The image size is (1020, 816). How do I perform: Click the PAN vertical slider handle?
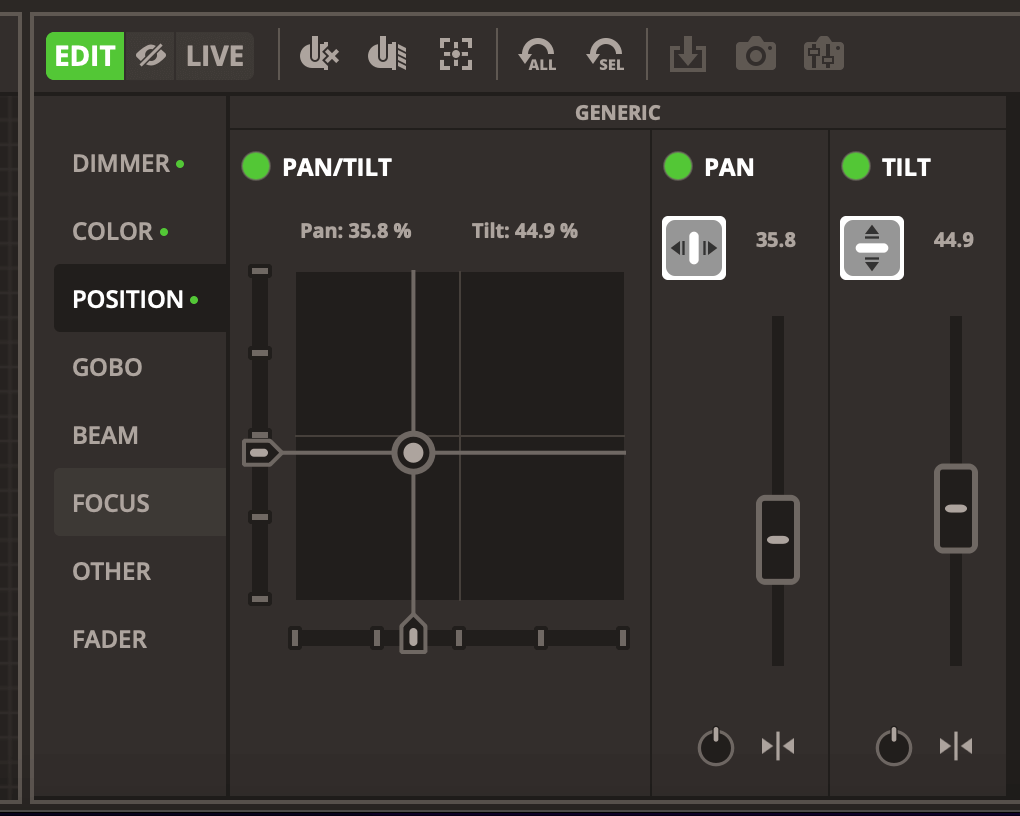coord(778,540)
